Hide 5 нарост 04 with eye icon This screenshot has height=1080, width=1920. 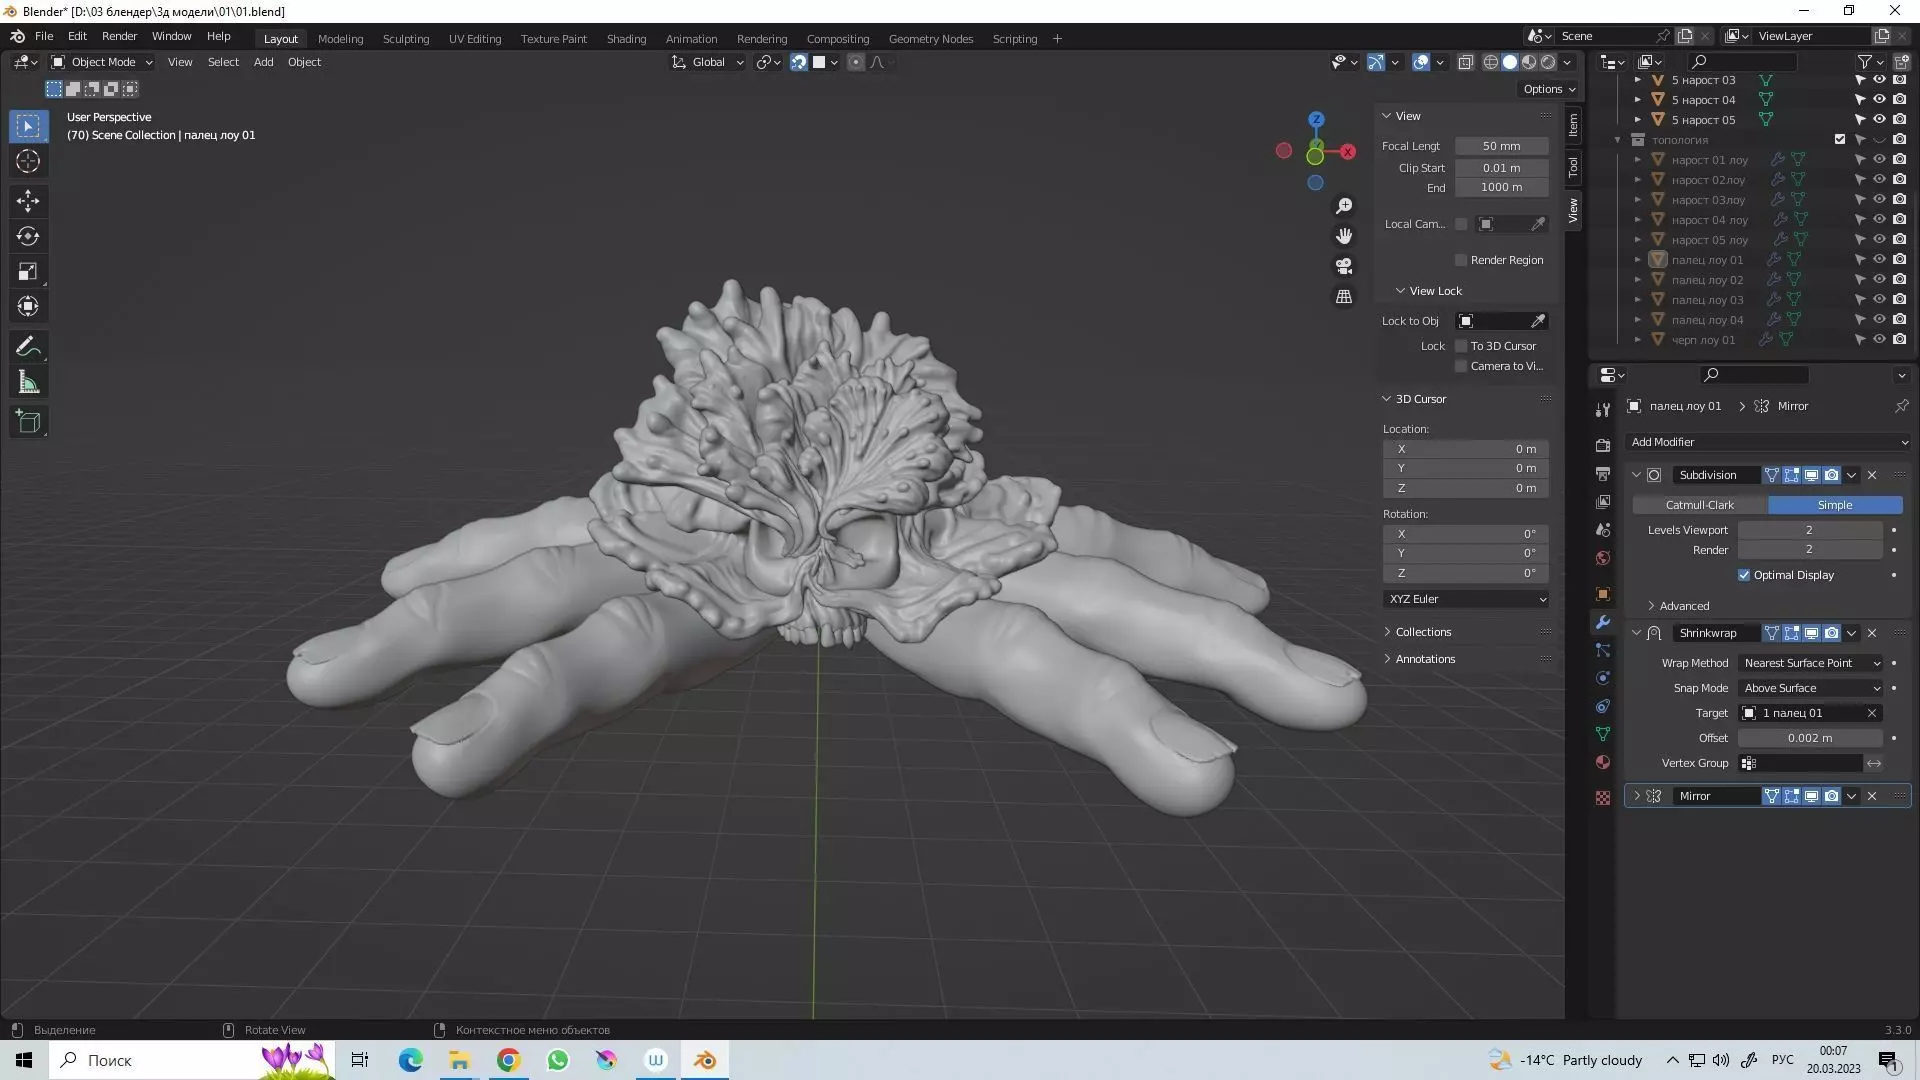pyautogui.click(x=1879, y=100)
